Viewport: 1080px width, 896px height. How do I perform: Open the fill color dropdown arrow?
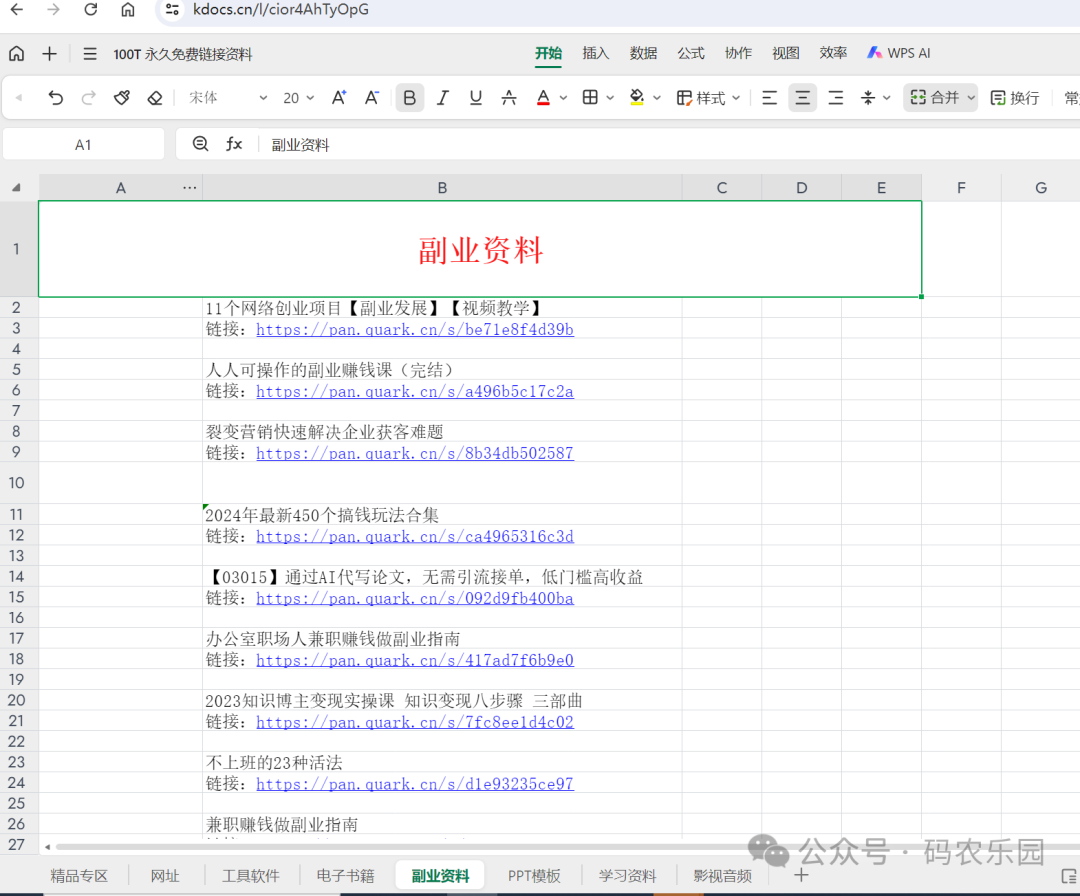(x=657, y=98)
